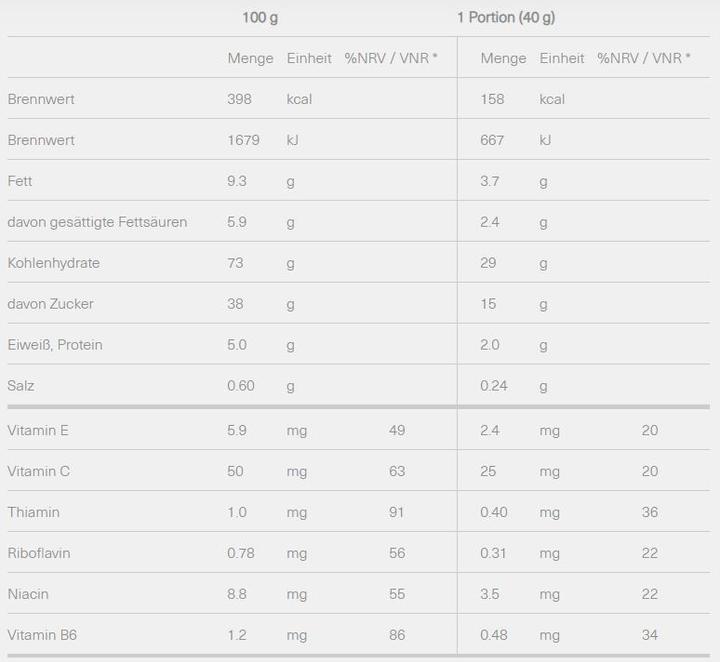Select the Niacin row label
The height and width of the screenshot is (662, 720).
click(x=28, y=594)
